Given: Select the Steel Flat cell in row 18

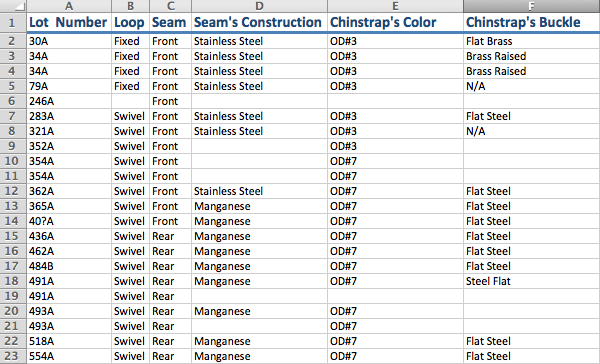Looking at the screenshot, I should pos(532,281).
